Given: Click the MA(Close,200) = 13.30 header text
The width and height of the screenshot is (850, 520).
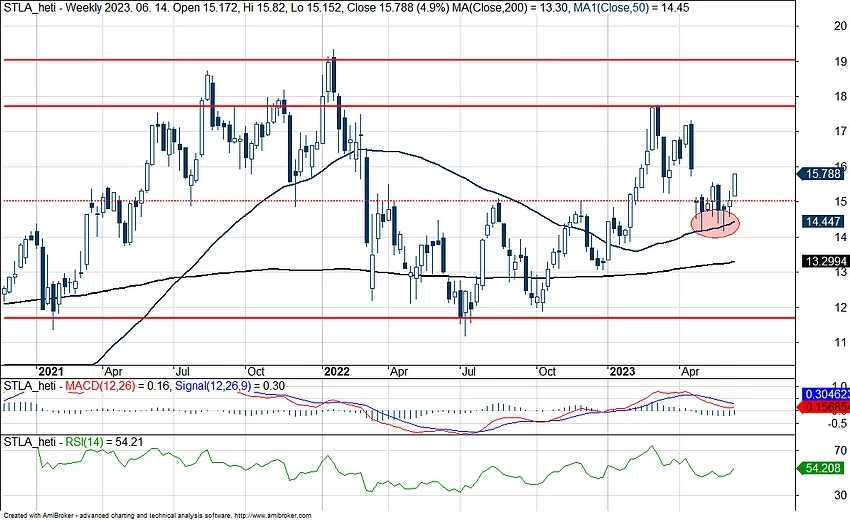Looking at the screenshot, I should [x=511, y=8].
